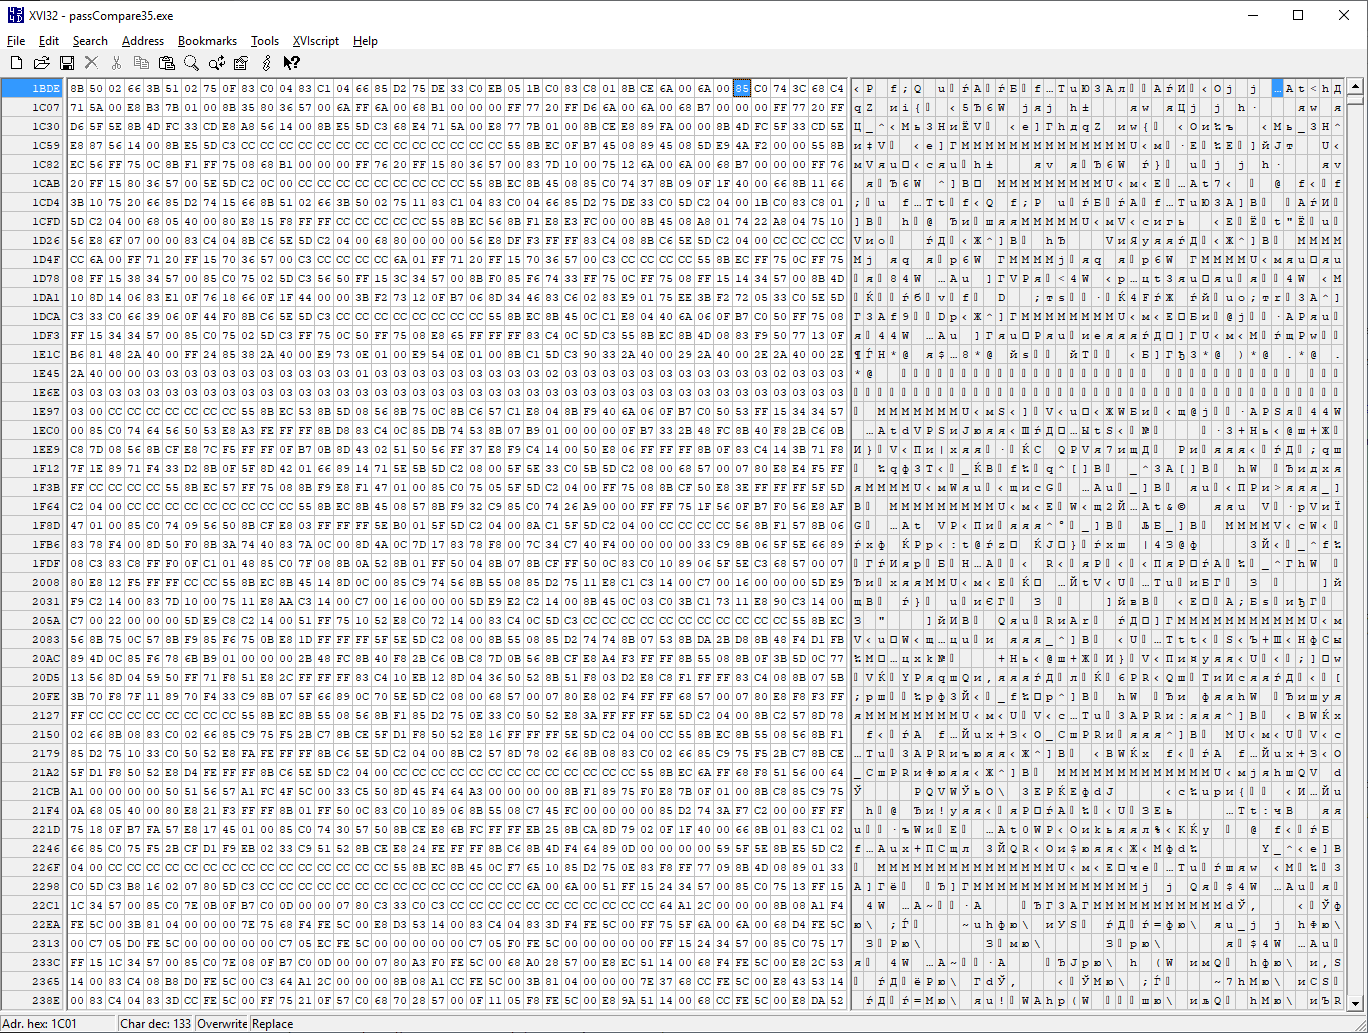Click the Replace status bar indicator
The width and height of the screenshot is (1368, 1033).
point(273,1024)
